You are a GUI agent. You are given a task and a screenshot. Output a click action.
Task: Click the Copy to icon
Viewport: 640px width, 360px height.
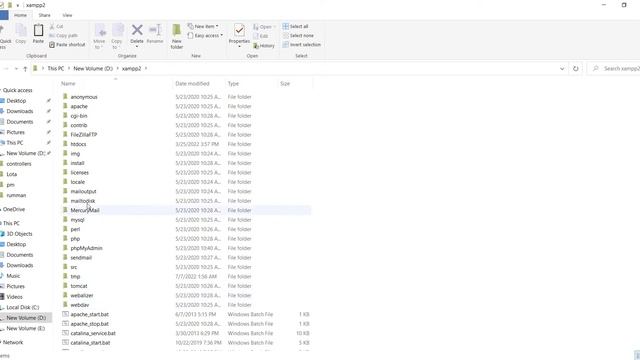click(117, 31)
